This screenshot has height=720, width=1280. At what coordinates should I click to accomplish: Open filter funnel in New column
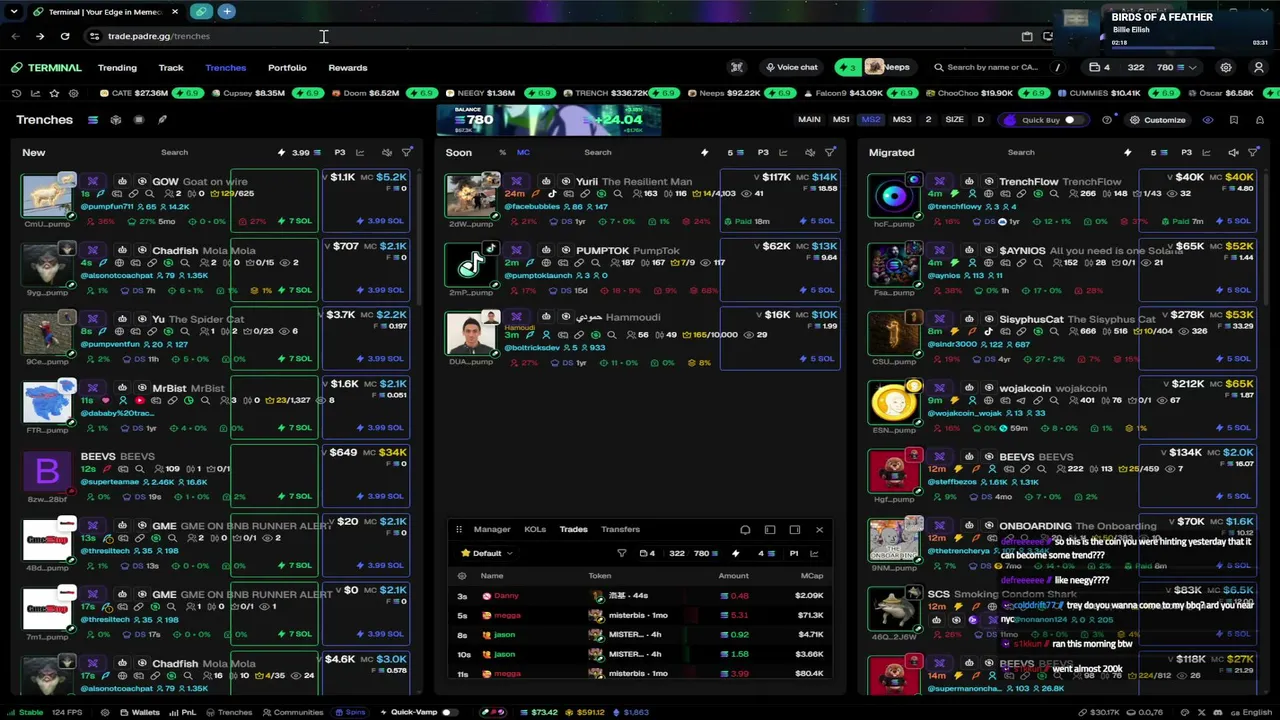(x=407, y=152)
